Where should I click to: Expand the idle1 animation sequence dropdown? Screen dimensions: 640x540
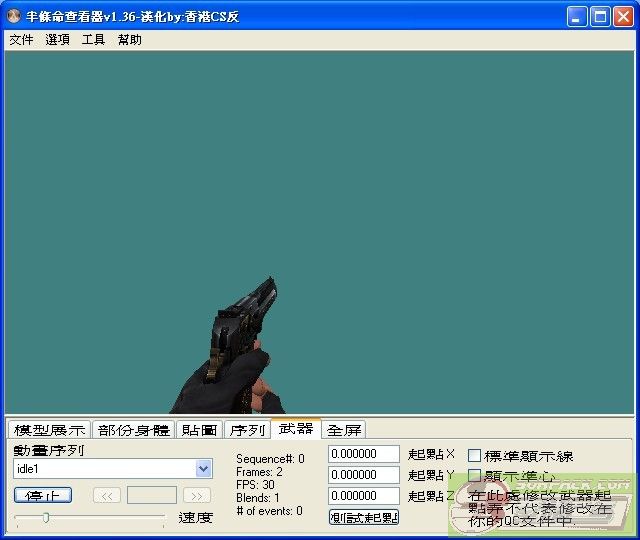click(203, 469)
